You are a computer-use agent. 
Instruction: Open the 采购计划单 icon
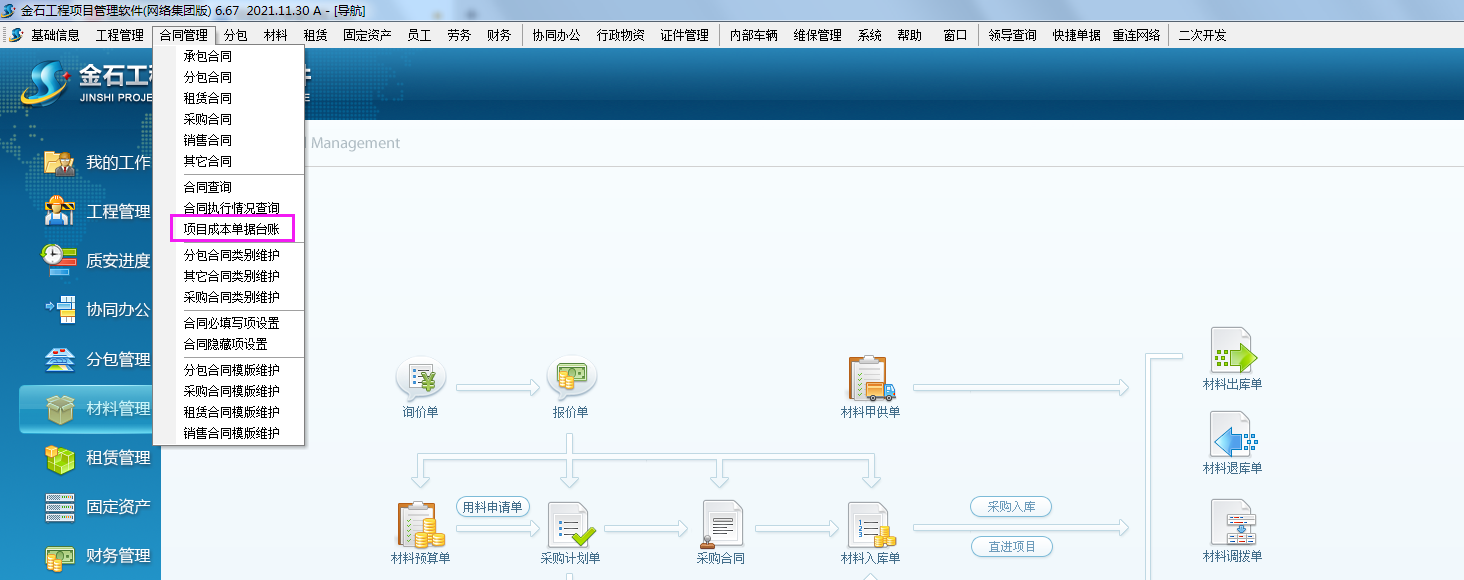tap(571, 525)
